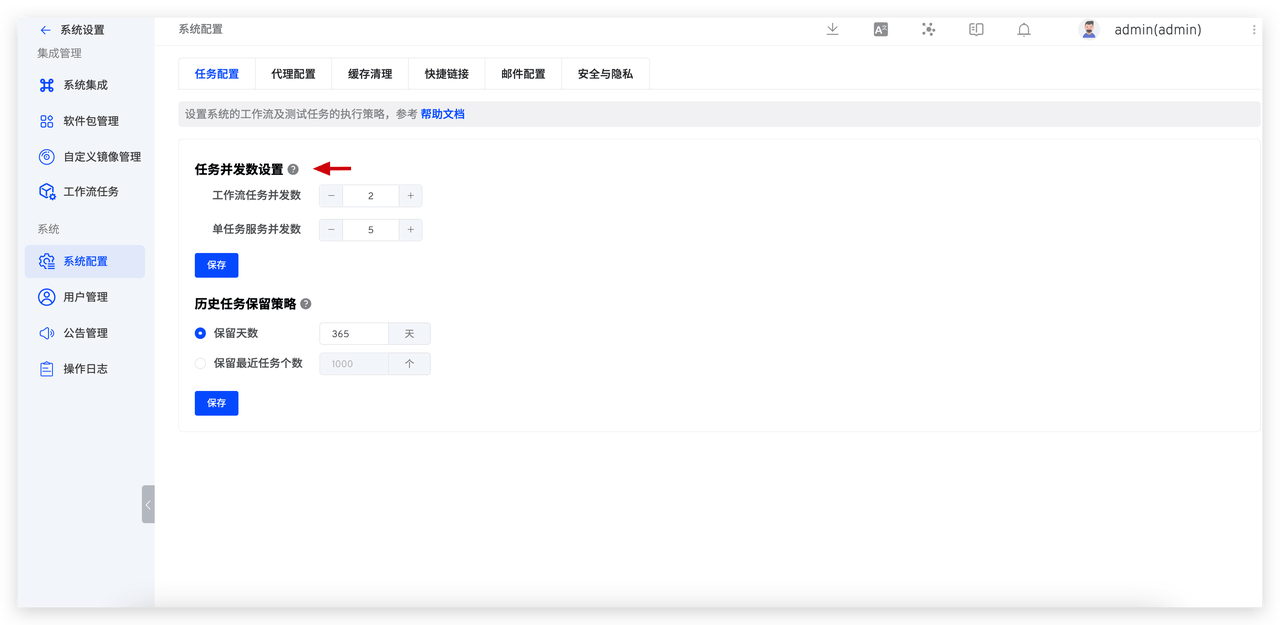Collapse the left sidebar with chevron handle

[x=148, y=505]
